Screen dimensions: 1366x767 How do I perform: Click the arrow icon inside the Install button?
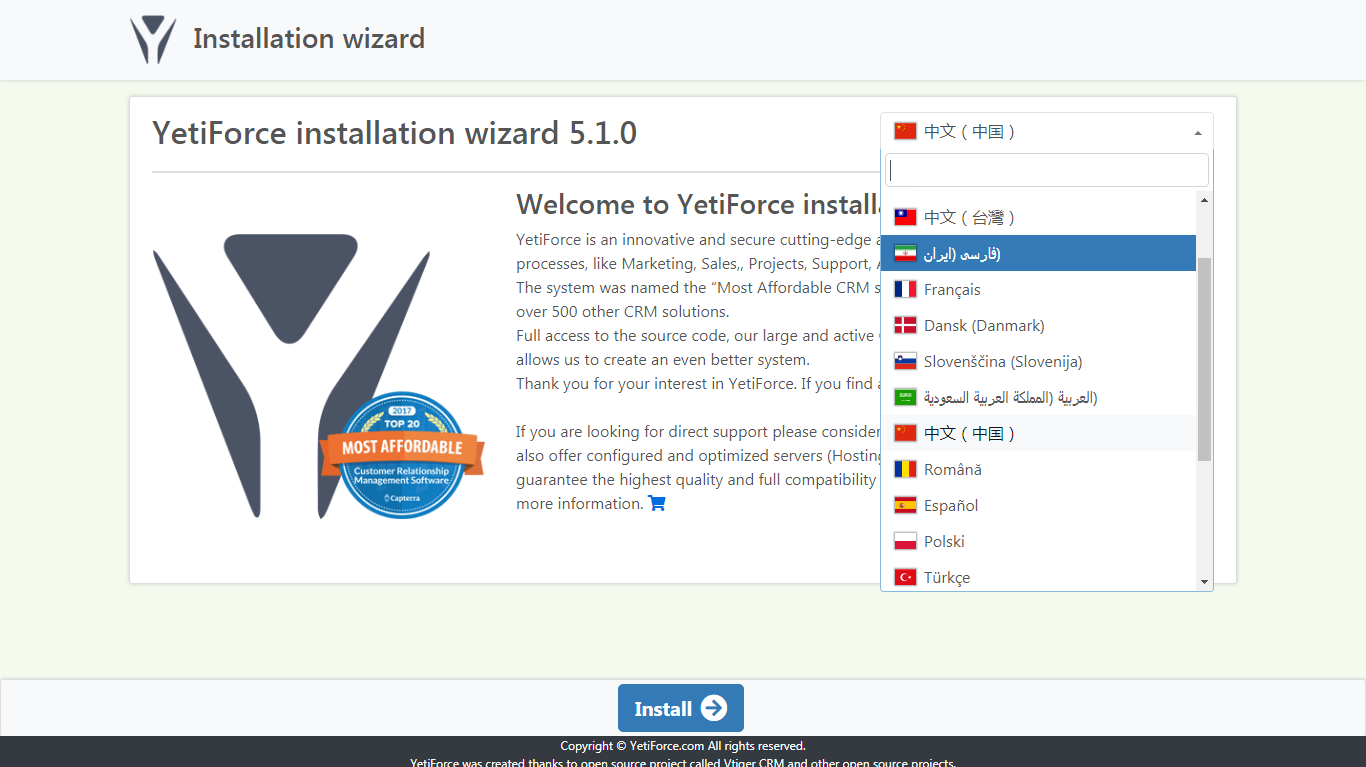tap(714, 708)
